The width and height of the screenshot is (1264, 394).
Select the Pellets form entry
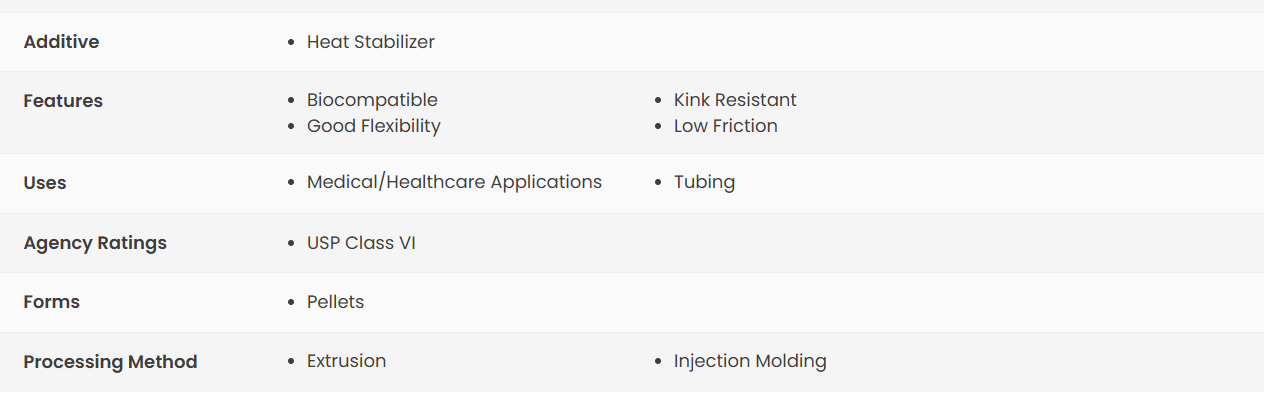point(336,302)
